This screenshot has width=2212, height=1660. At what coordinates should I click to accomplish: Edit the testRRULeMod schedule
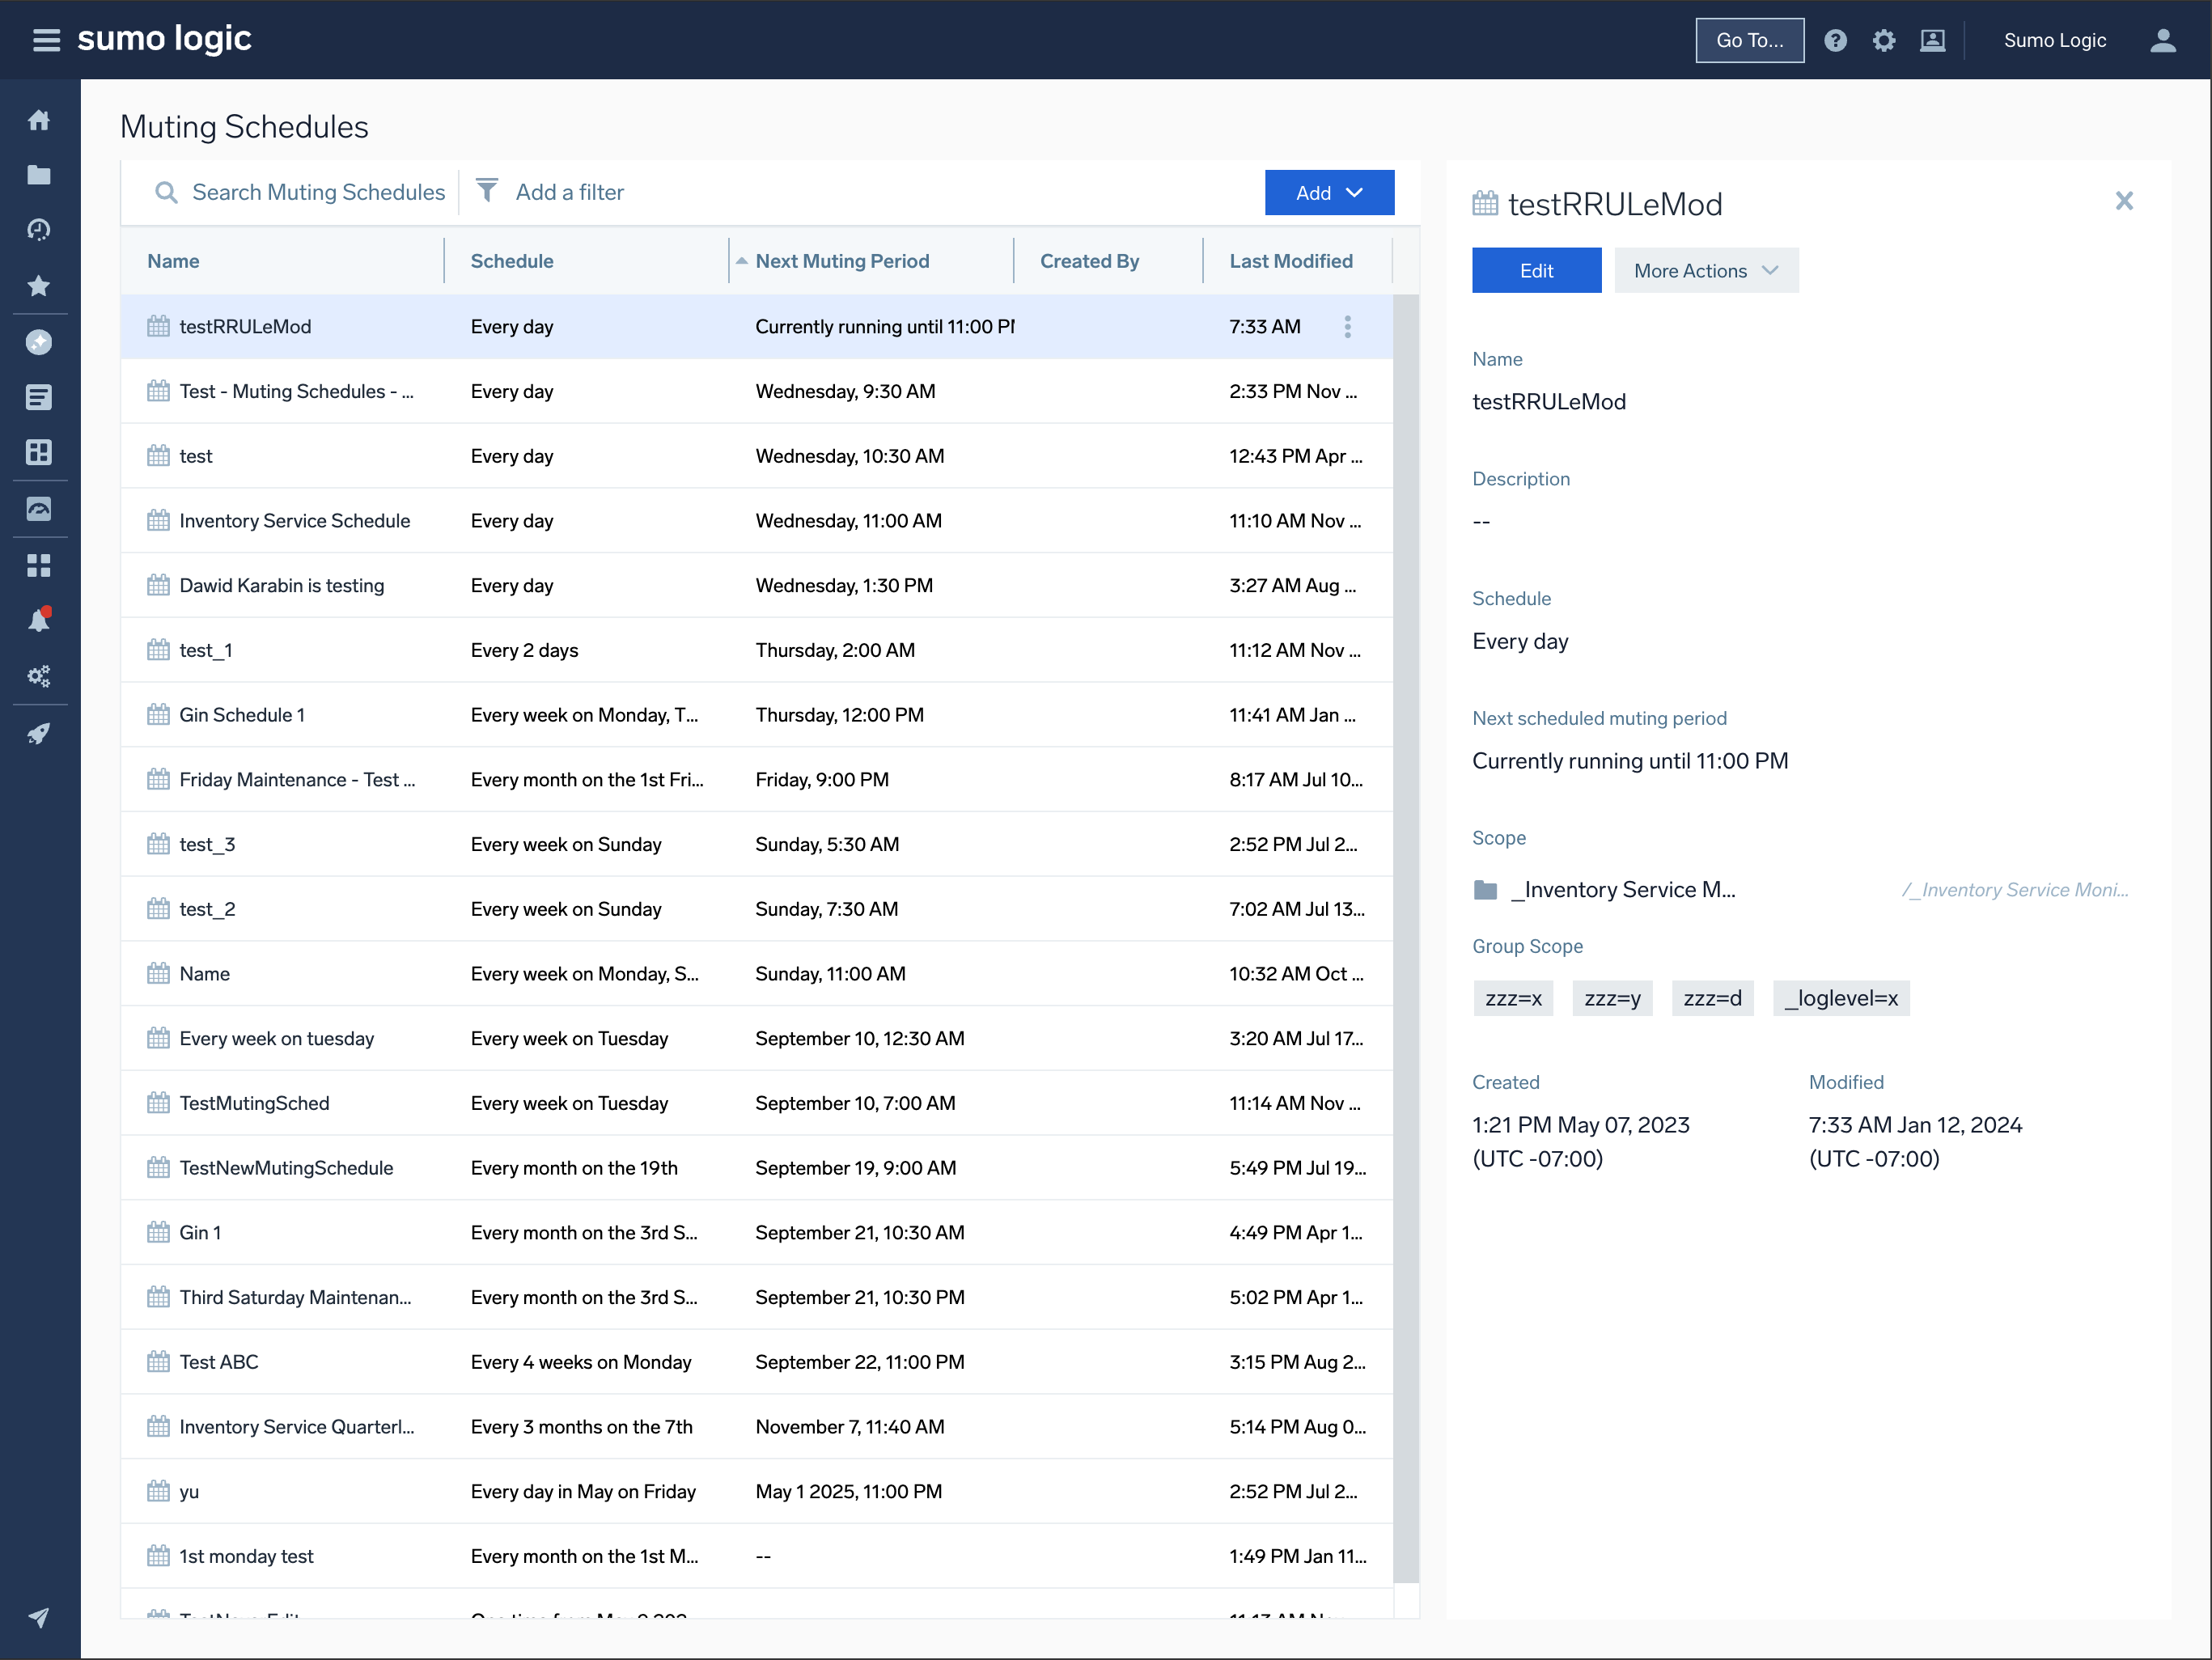[x=1536, y=270]
